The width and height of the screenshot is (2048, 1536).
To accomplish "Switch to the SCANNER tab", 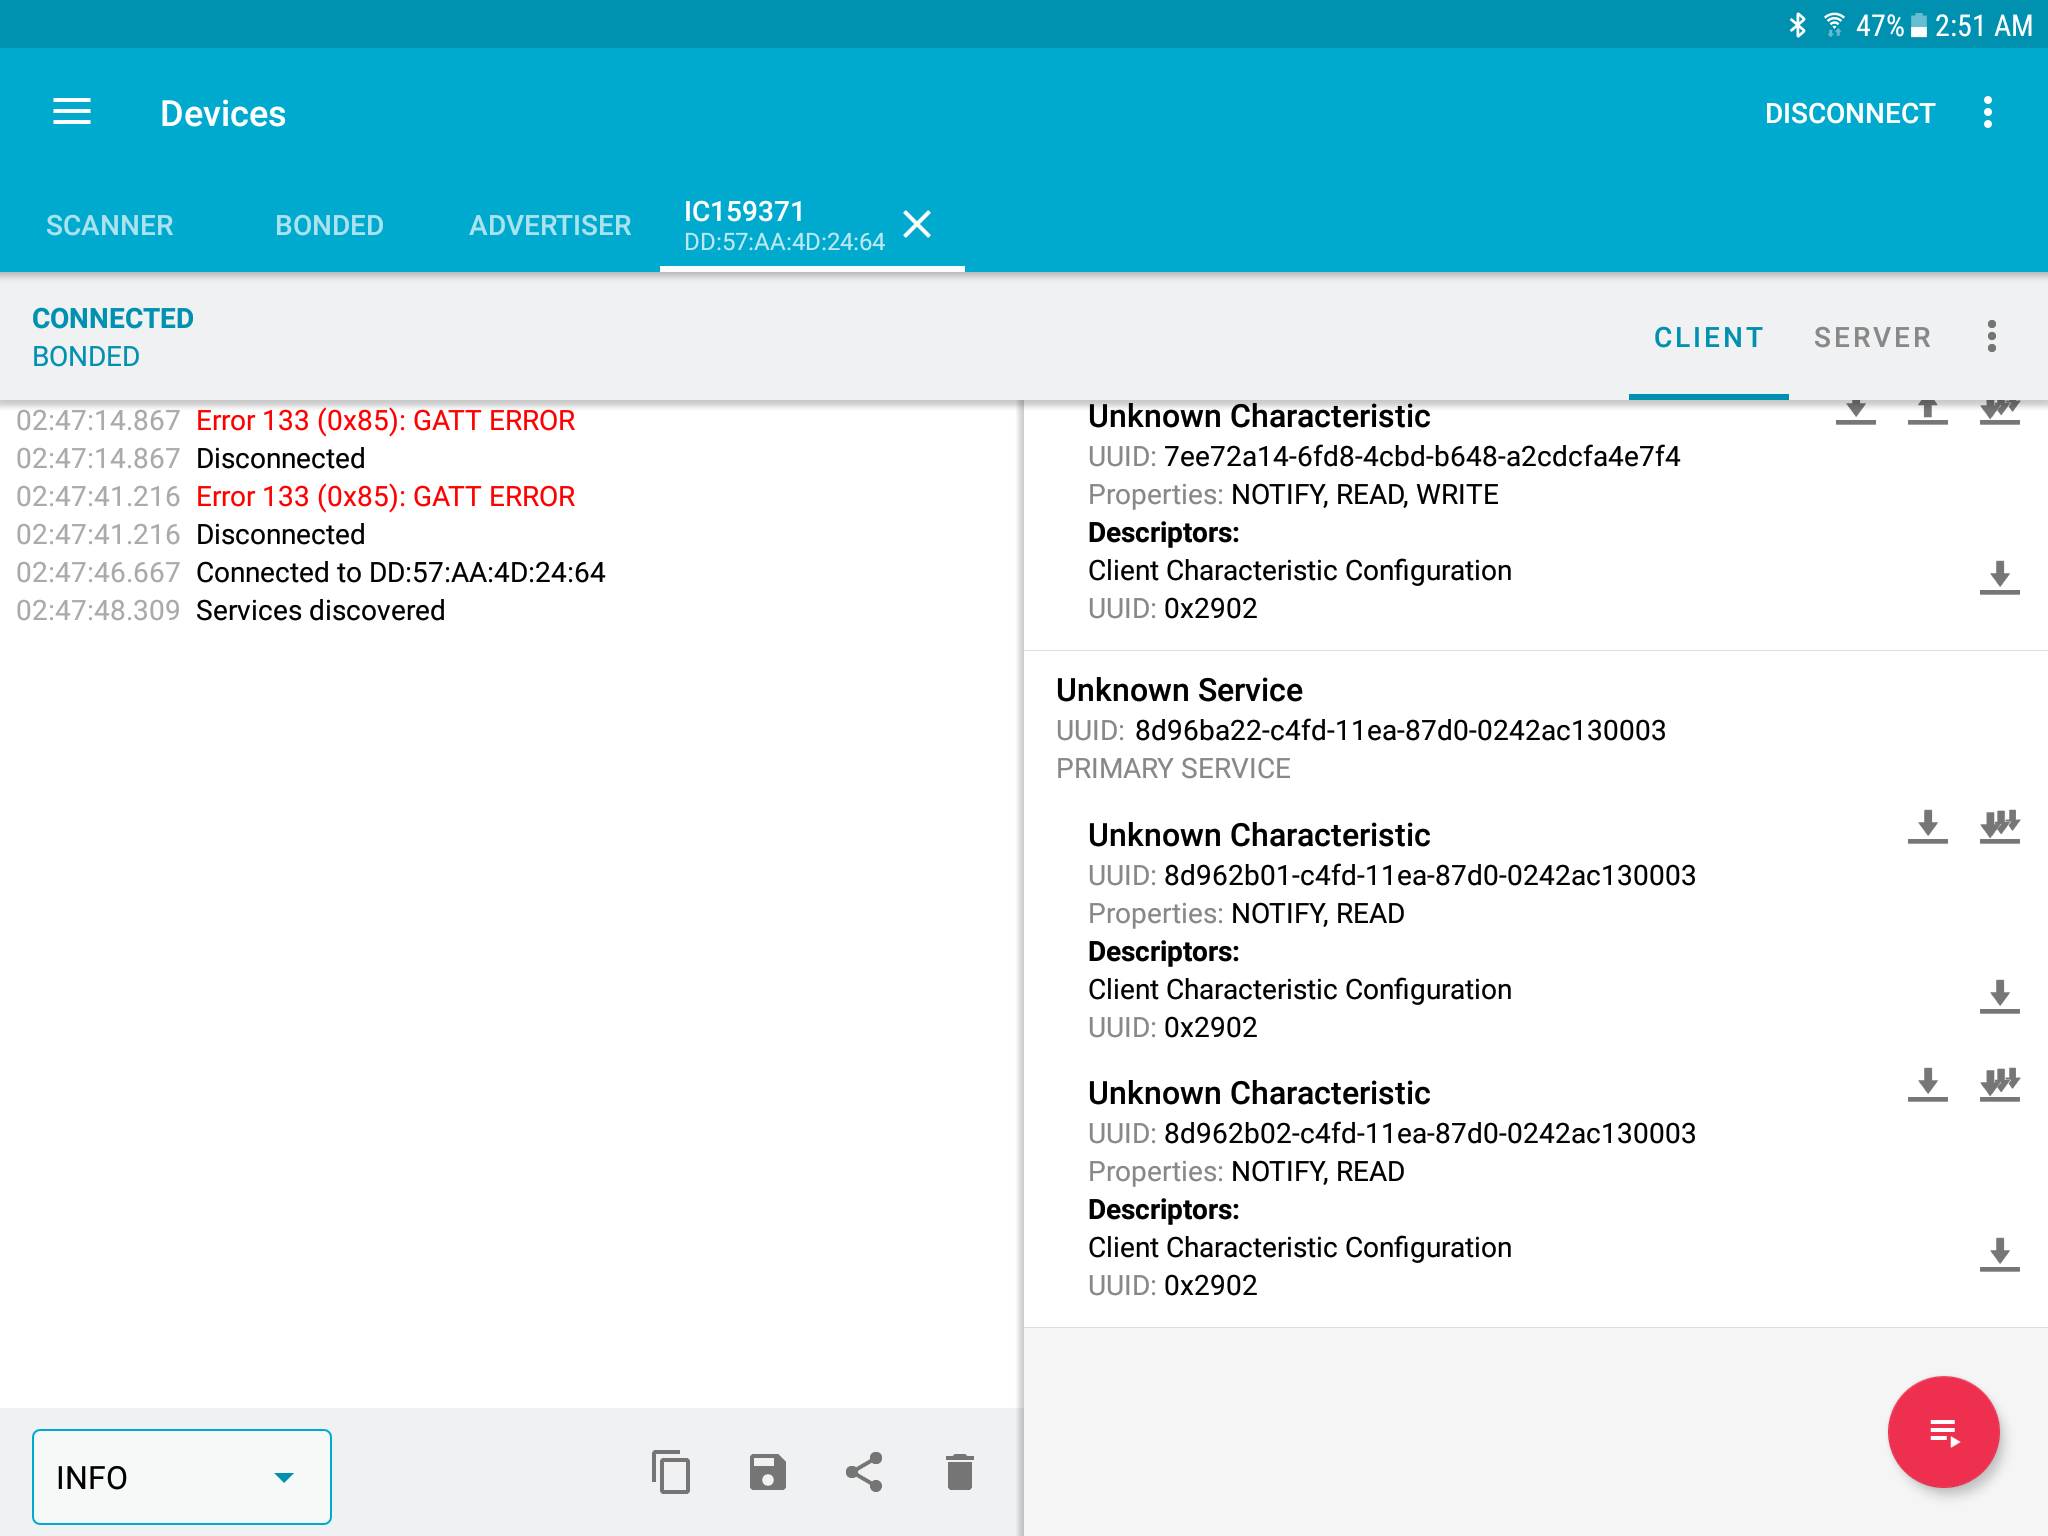I will coord(109,225).
